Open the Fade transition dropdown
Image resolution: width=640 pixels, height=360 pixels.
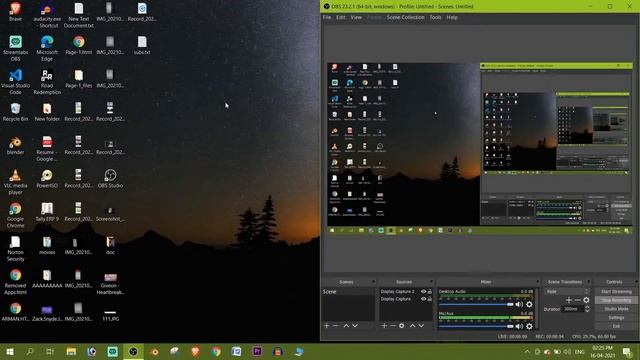567,291
